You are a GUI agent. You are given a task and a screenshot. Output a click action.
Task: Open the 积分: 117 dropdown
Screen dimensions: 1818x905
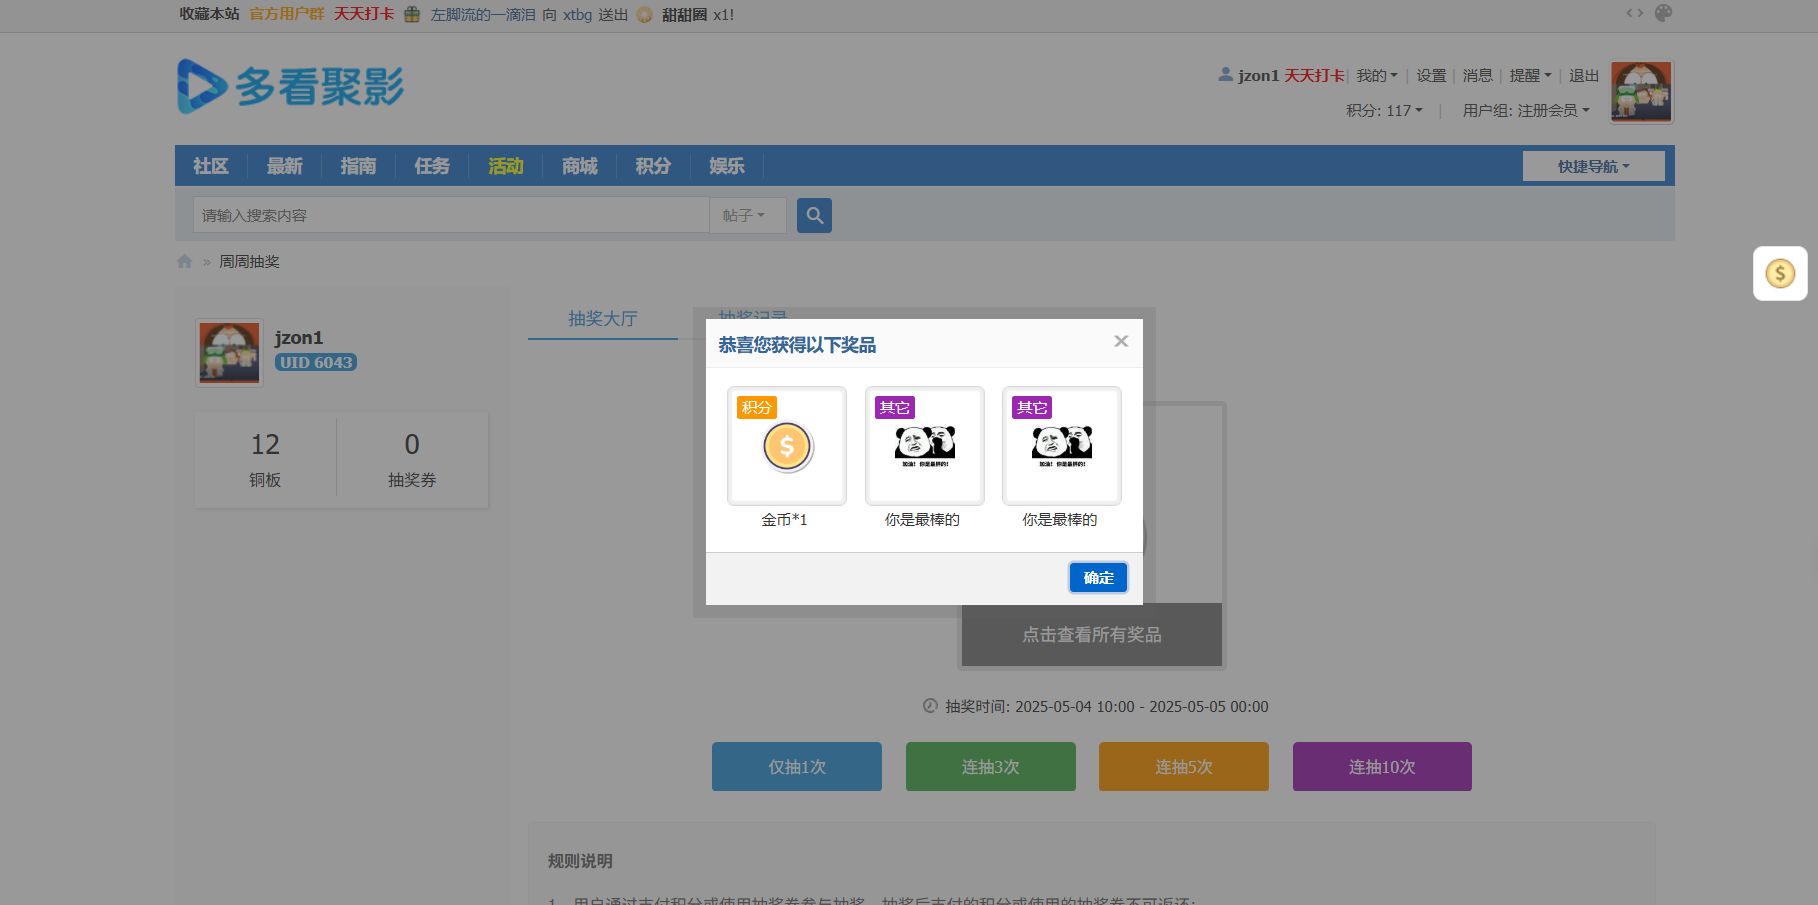(x=1385, y=110)
